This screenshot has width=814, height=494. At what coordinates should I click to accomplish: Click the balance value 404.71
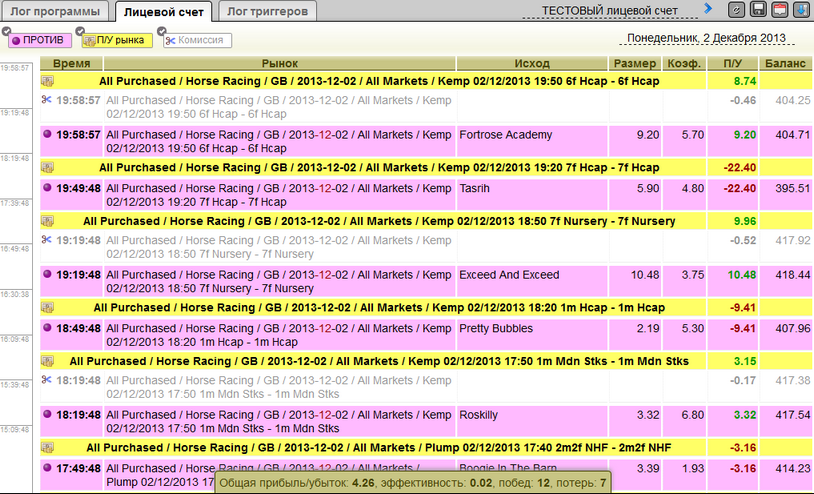tap(793, 135)
